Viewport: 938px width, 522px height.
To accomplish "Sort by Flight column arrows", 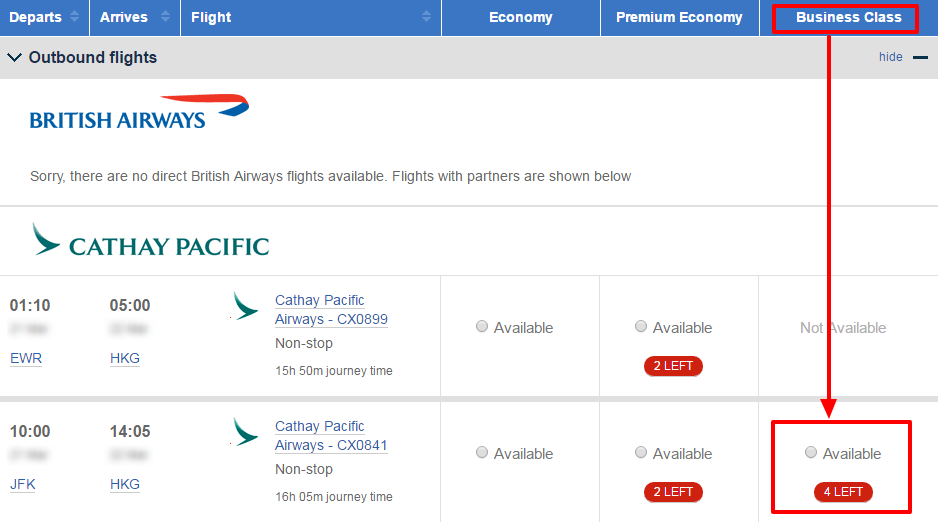I will (x=426, y=17).
